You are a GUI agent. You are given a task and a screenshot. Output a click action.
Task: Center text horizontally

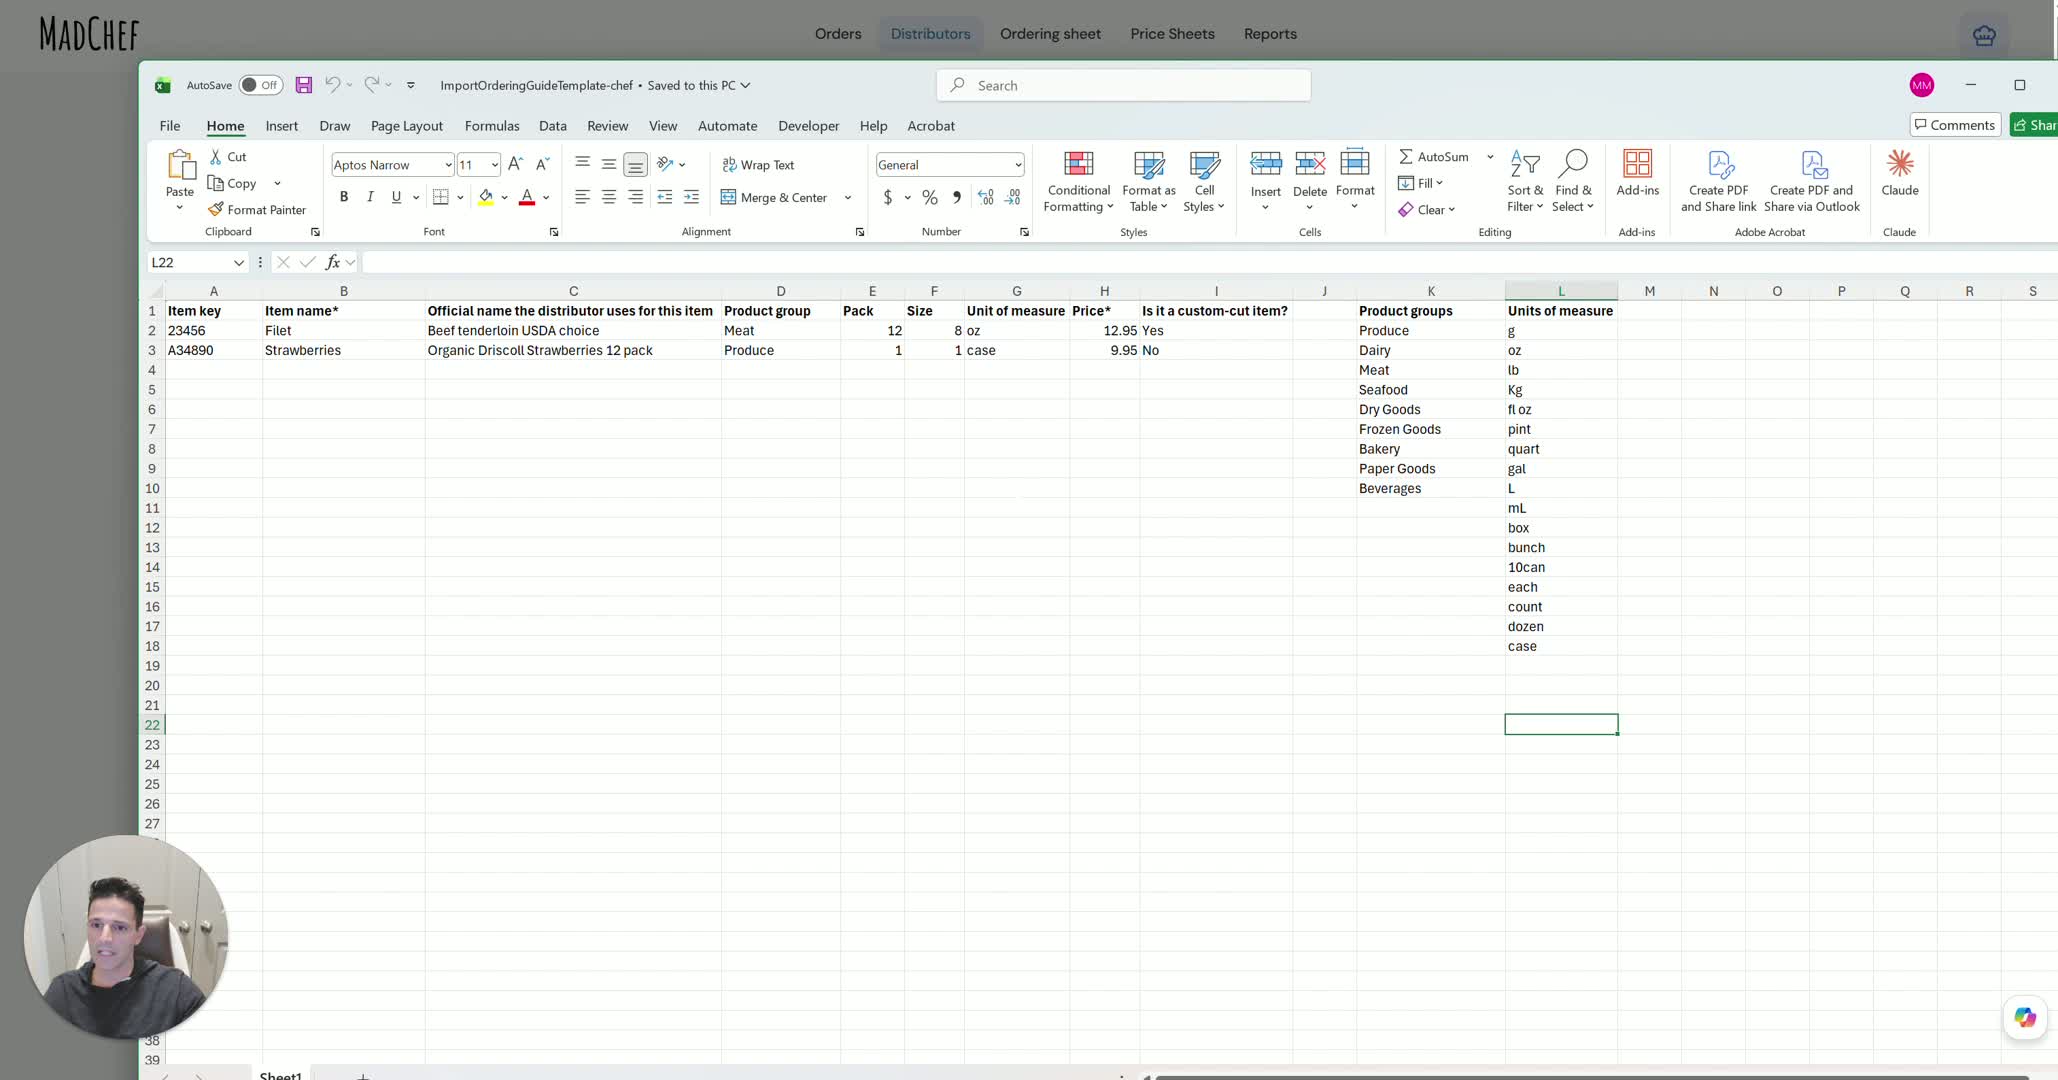(609, 197)
